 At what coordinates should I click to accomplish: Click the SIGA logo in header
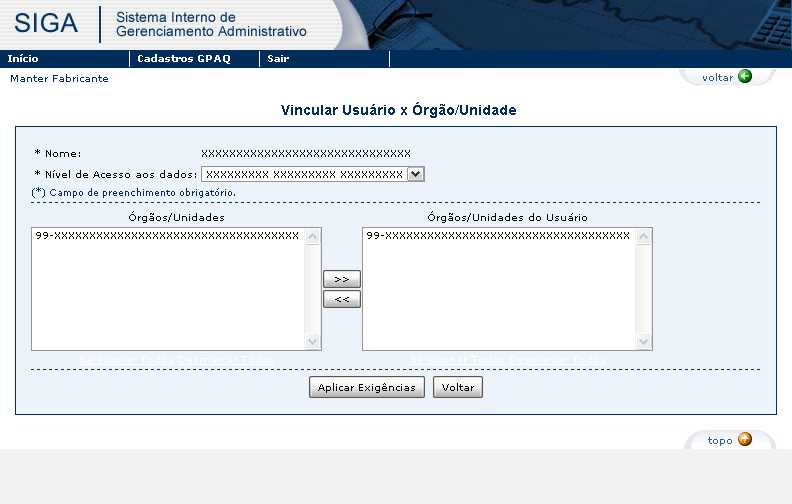click(x=47, y=24)
